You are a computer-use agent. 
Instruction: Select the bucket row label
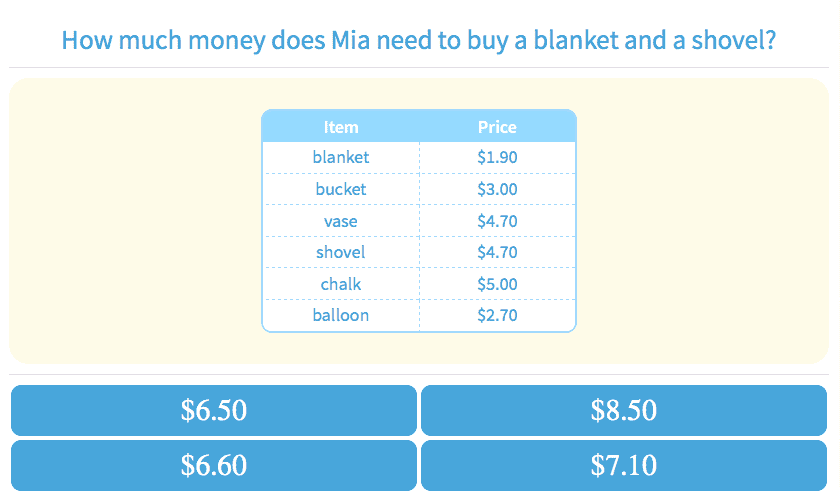click(341, 189)
